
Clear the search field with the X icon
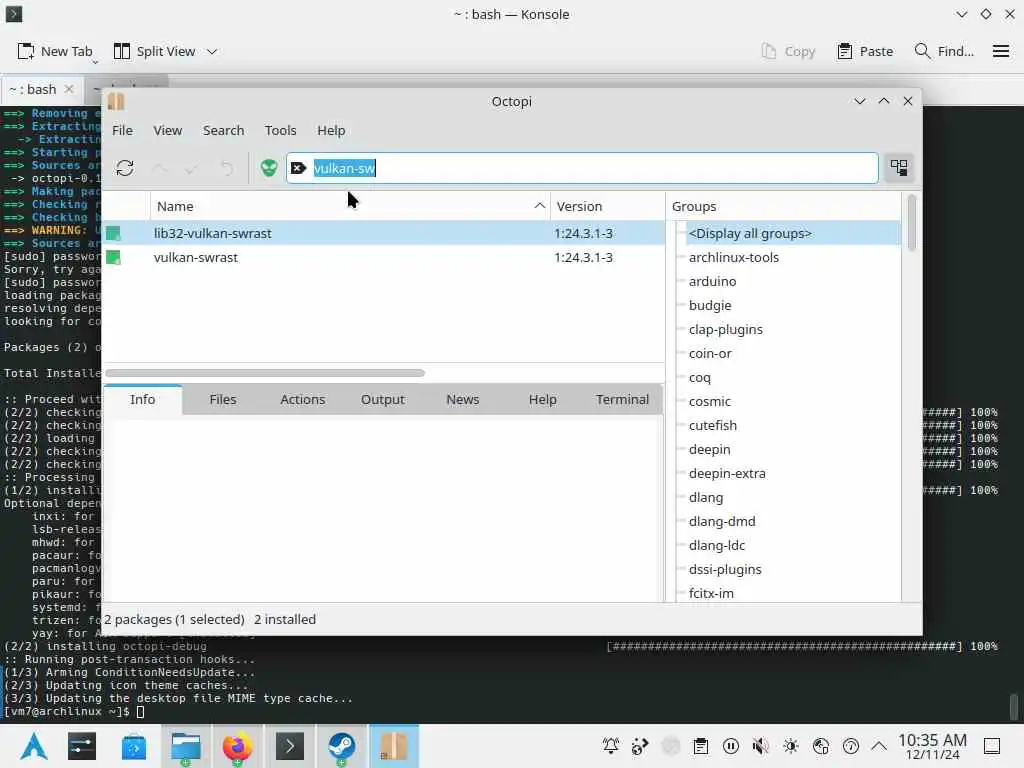298,168
